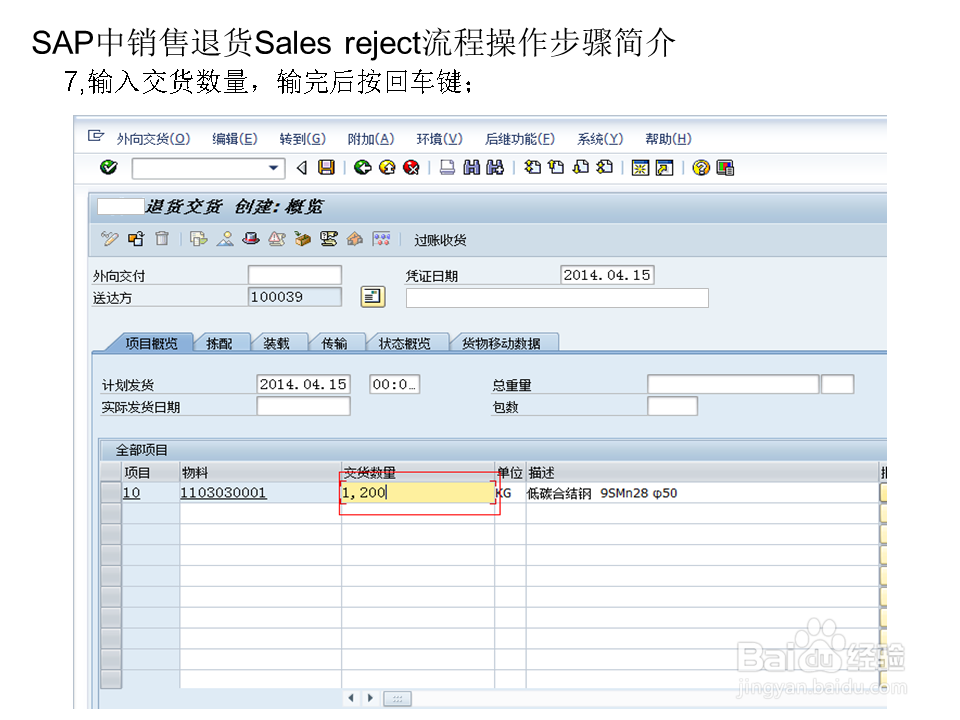The image size is (960, 720).
Task: Click the Print icon
Action: pos(448,167)
